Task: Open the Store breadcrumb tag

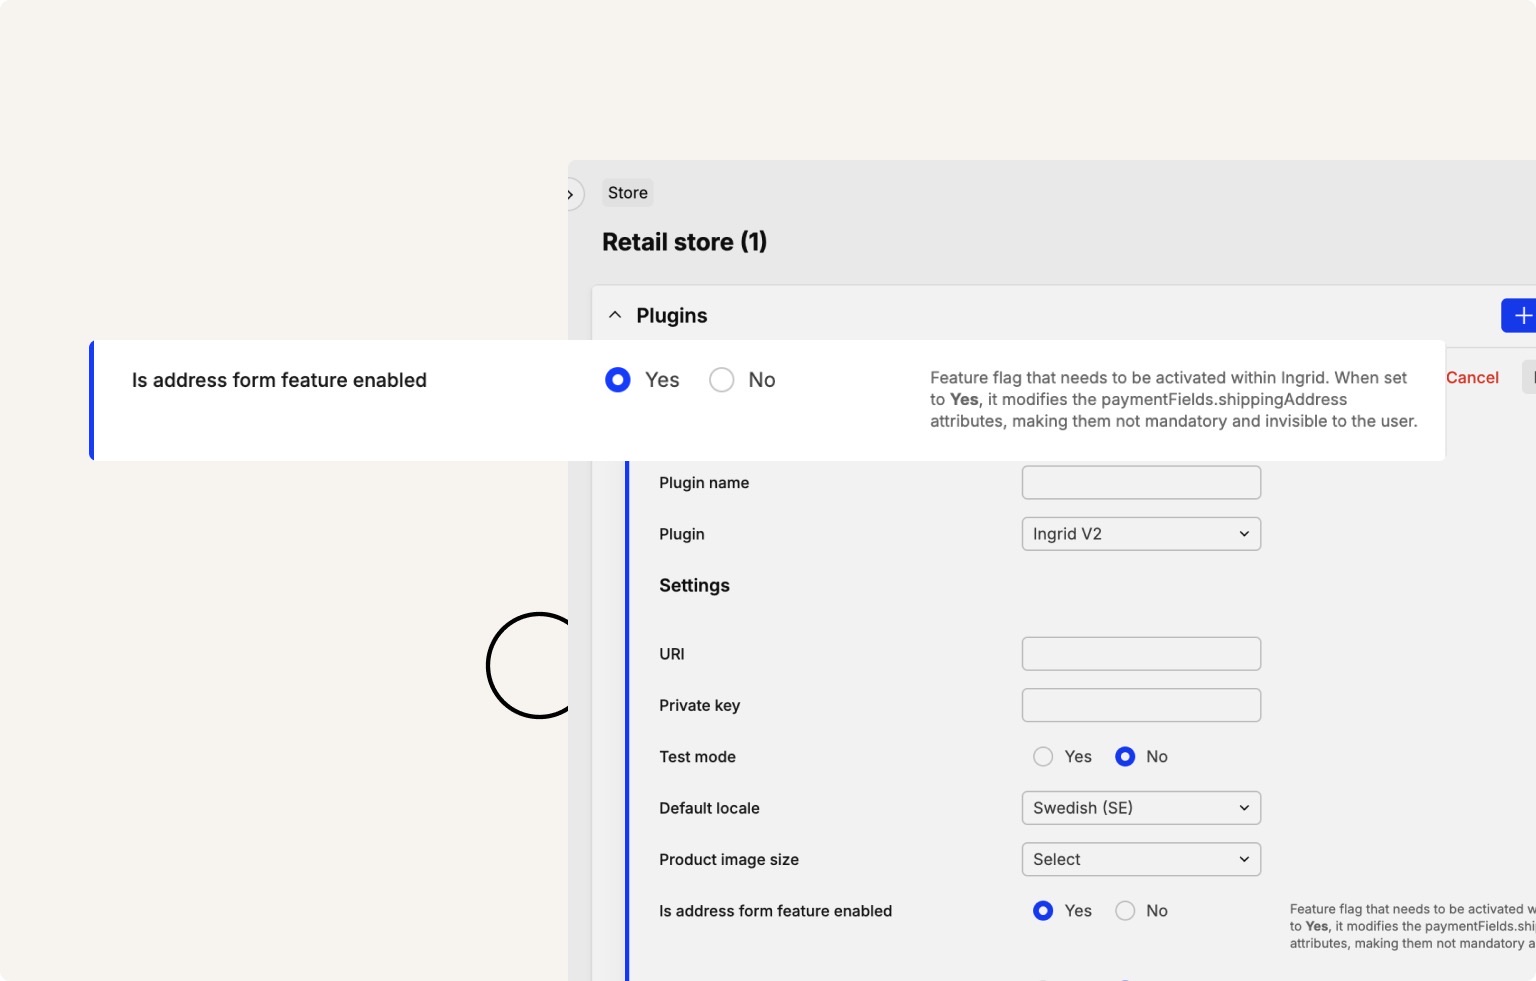Action: [x=627, y=193]
